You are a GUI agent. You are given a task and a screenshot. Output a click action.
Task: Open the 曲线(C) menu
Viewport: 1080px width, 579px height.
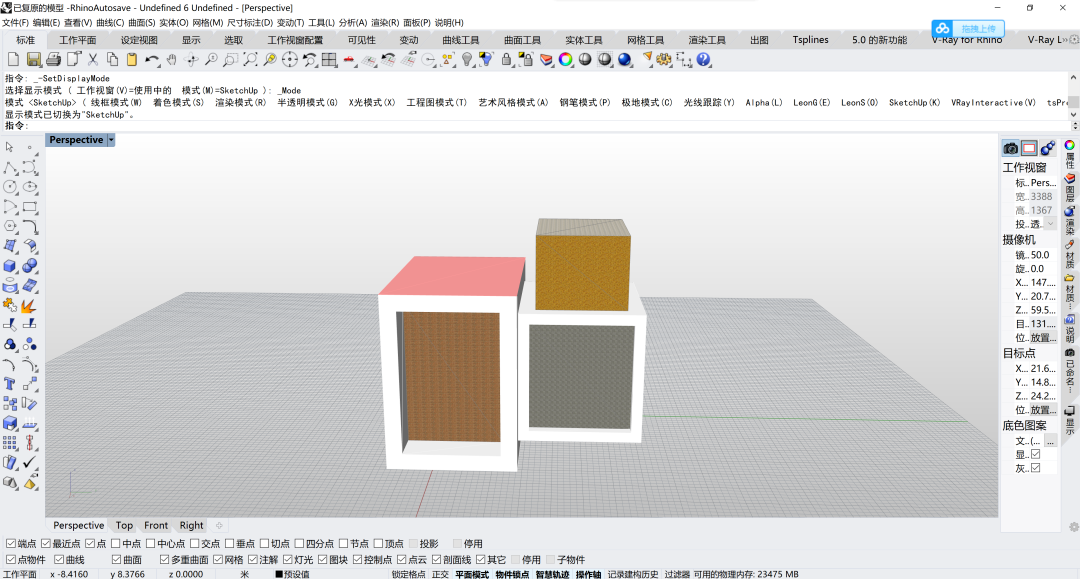coord(110,22)
